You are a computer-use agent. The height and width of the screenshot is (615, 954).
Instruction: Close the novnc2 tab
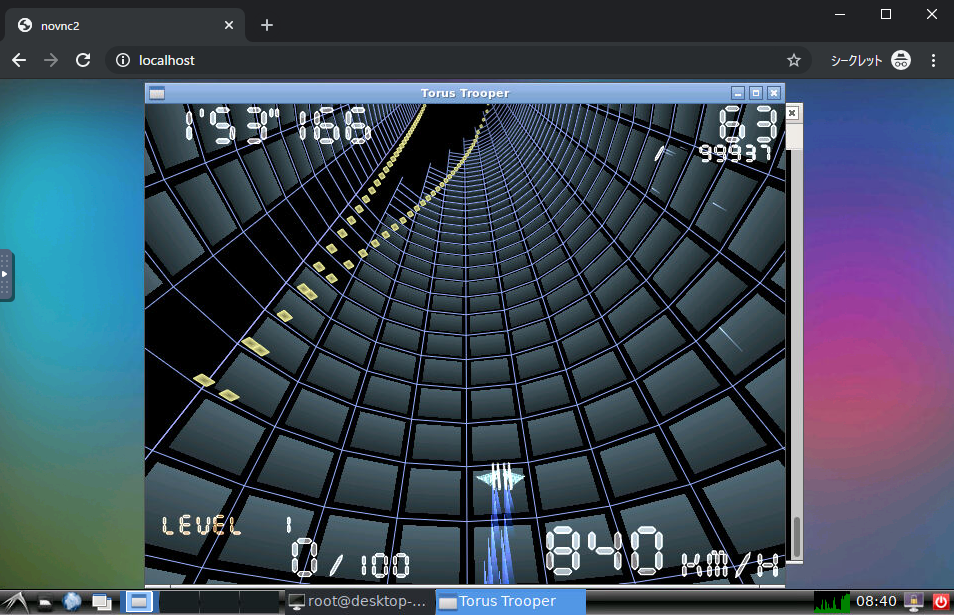click(x=229, y=25)
